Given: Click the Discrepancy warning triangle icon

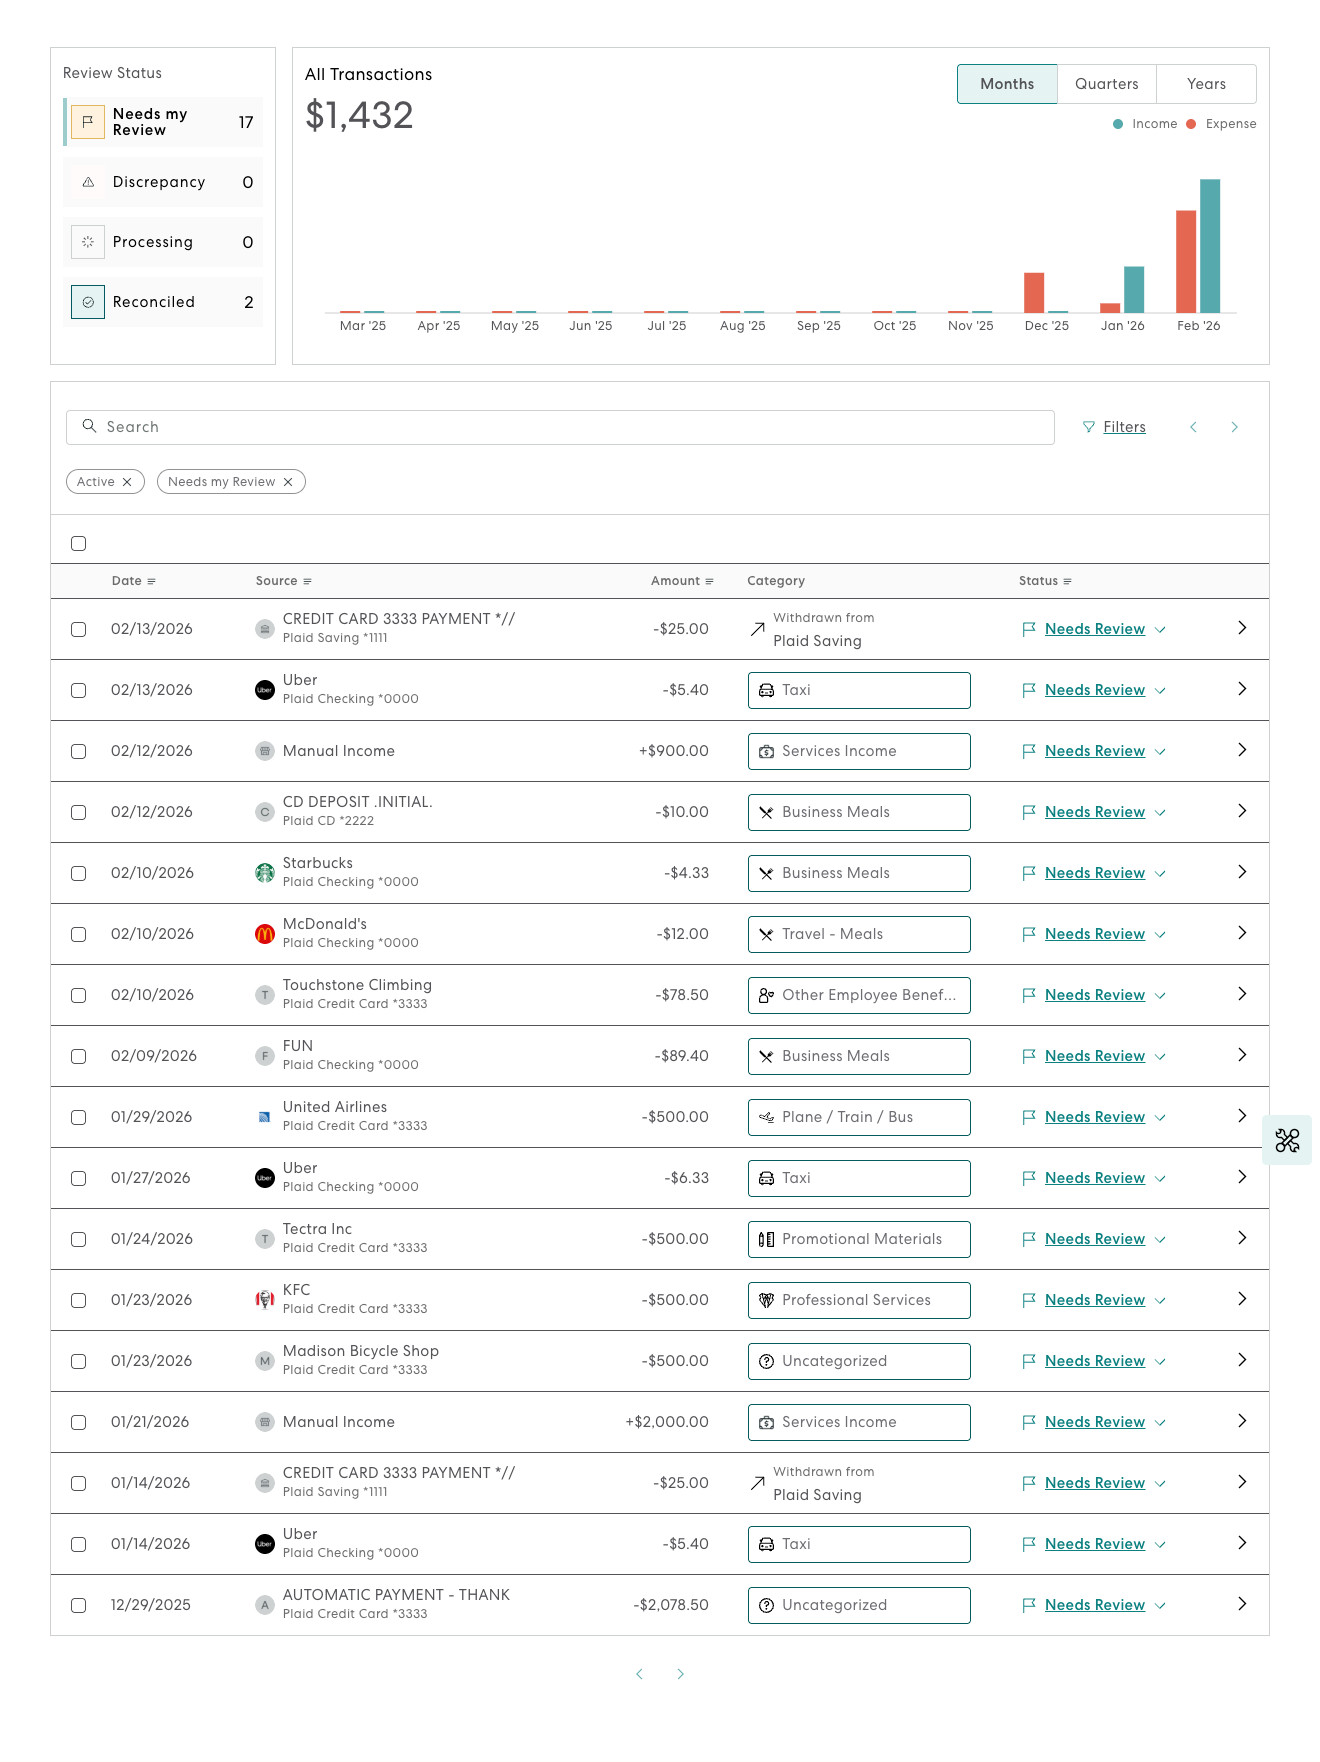Looking at the screenshot, I should coord(88,182).
